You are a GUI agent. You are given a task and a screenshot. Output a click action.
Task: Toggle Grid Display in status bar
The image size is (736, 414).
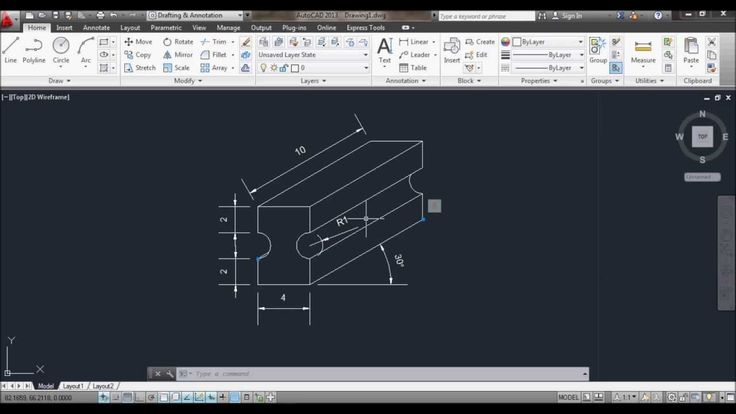(128, 397)
